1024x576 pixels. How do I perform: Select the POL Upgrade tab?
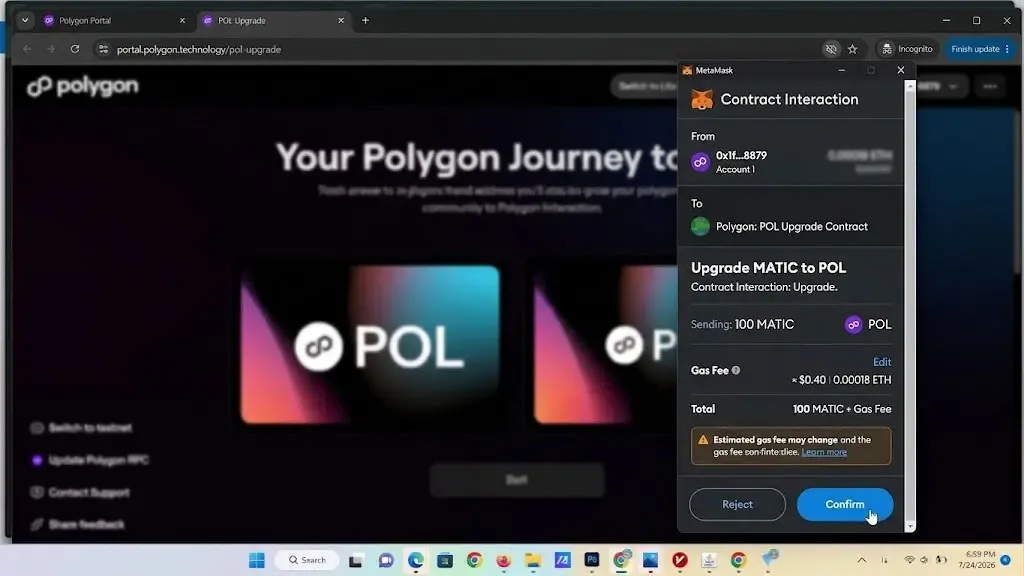click(x=274, y=20)
